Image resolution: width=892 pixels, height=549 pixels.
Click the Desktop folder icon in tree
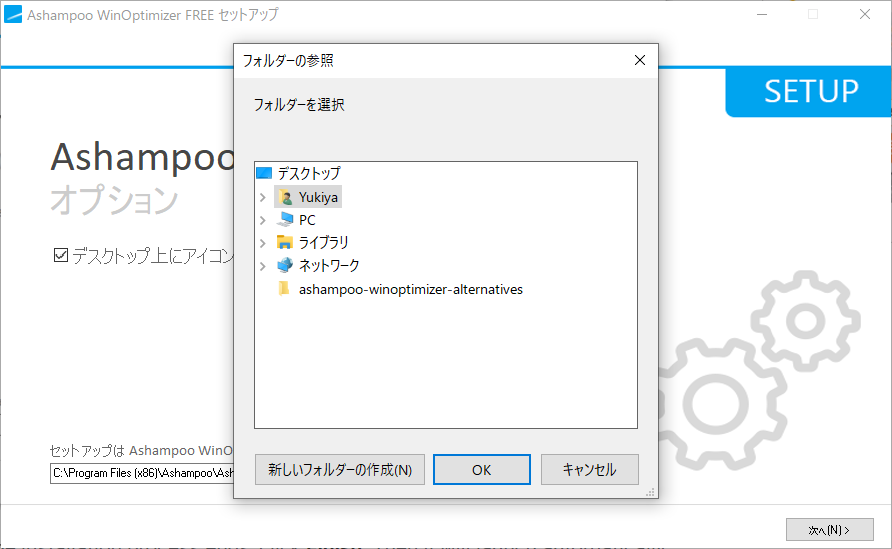tap(264, 173)
